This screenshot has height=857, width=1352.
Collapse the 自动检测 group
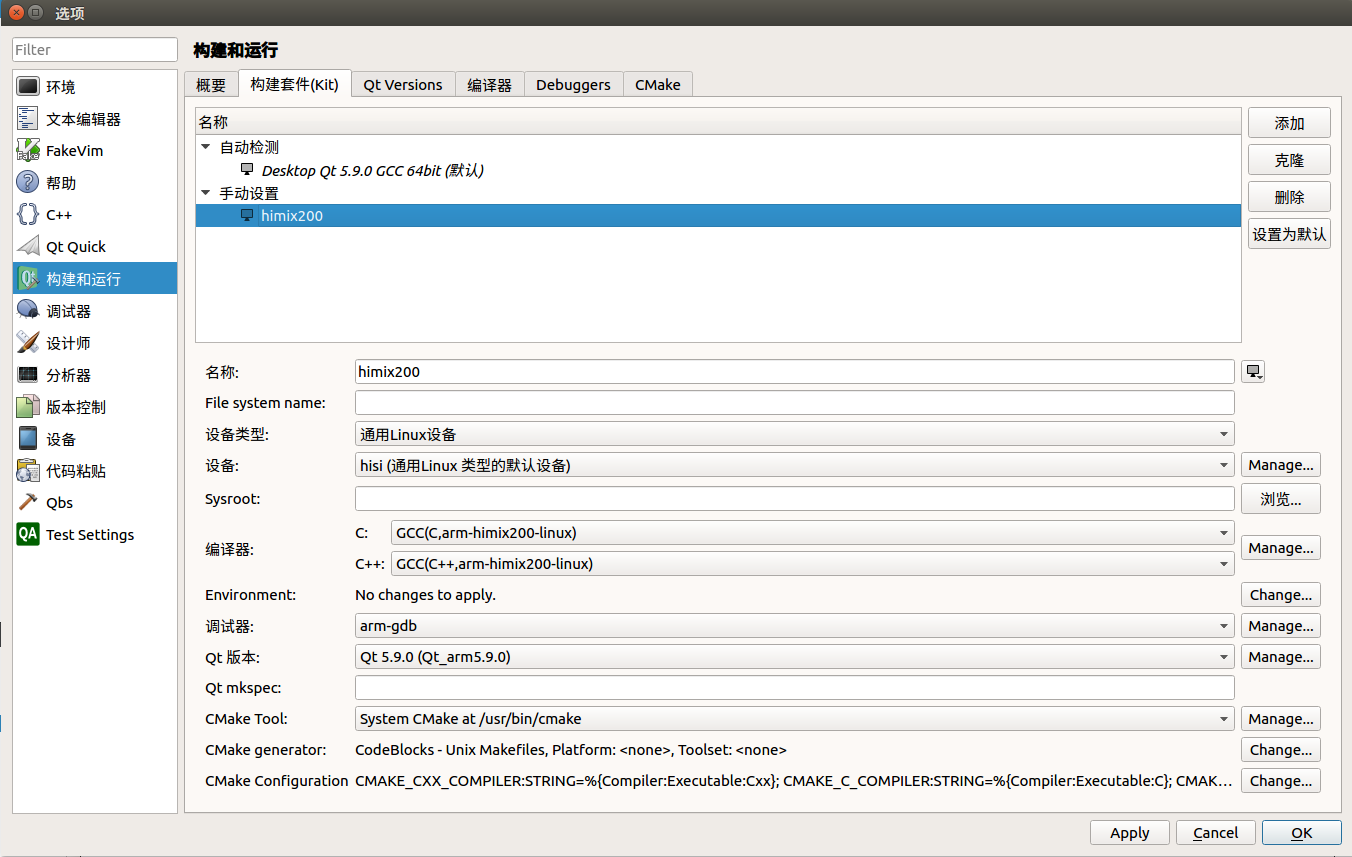pyautogui.click(x=206, y=146)
